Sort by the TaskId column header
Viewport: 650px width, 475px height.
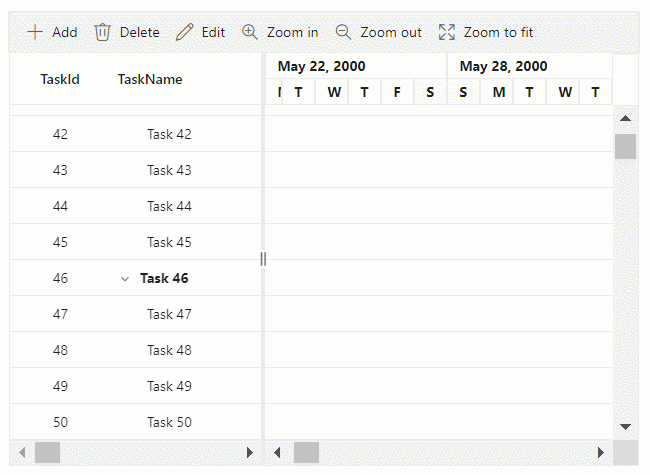pyautogui.click(x=60, y=79)
